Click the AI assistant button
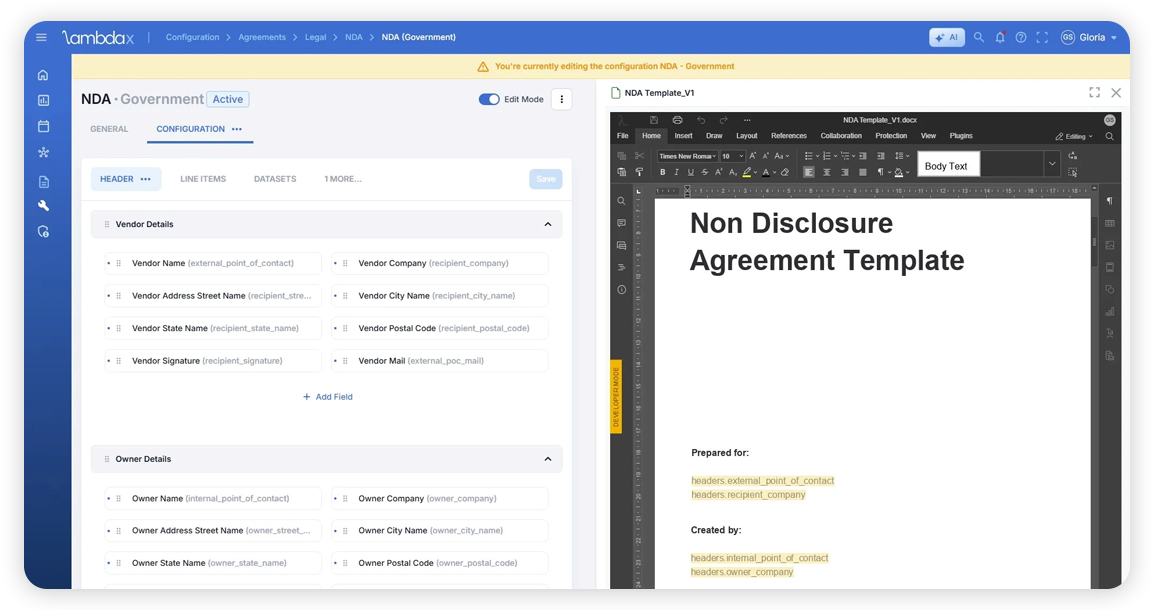Image resolution: width=1156 pixels, height=610 pixels. point(947,37)
